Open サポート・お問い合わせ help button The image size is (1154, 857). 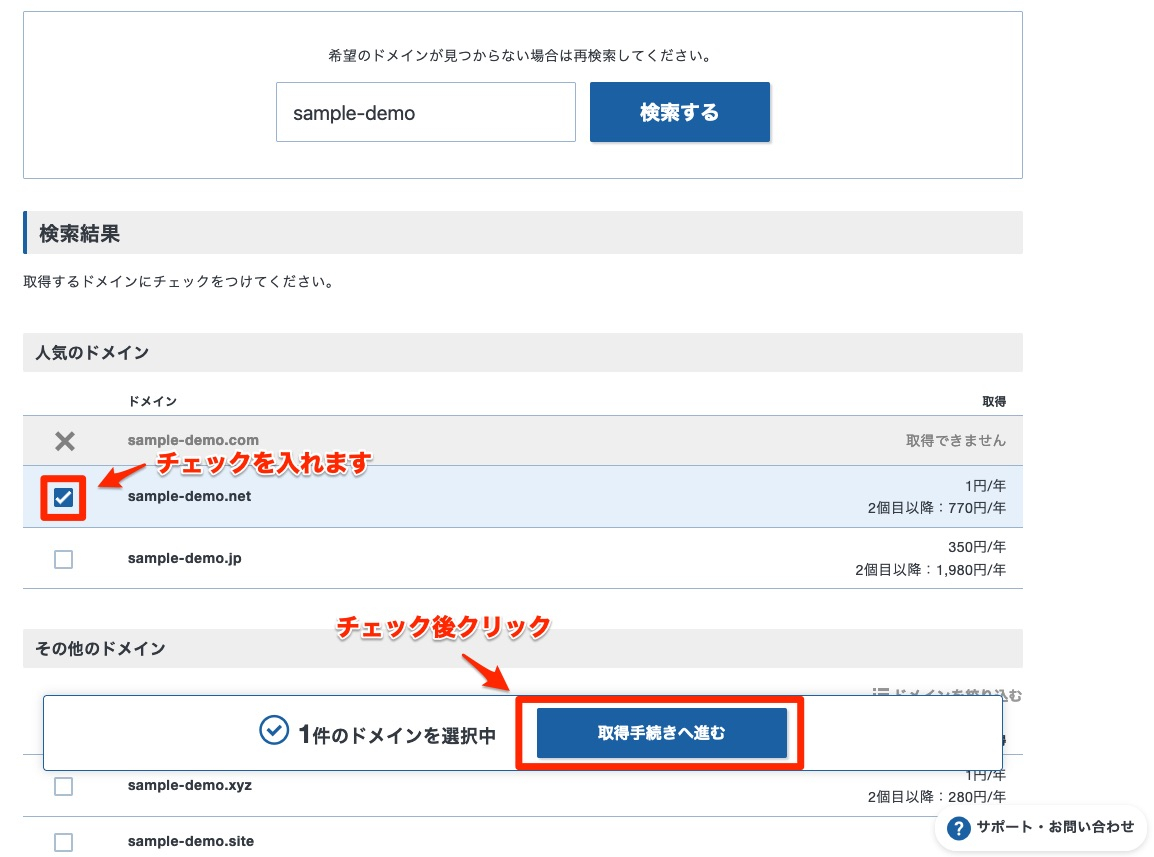pyautogui.click(x=1041, y=828)
